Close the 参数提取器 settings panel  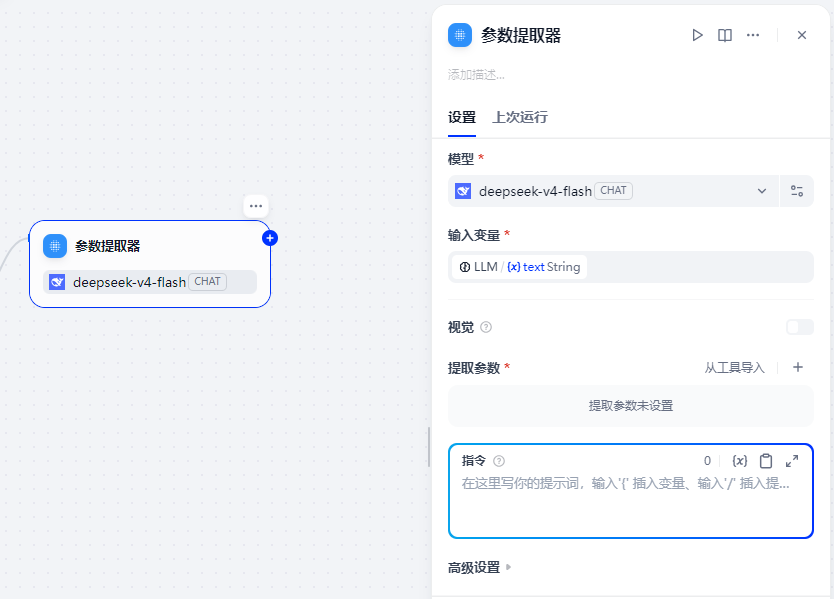[x=802, y=35]
